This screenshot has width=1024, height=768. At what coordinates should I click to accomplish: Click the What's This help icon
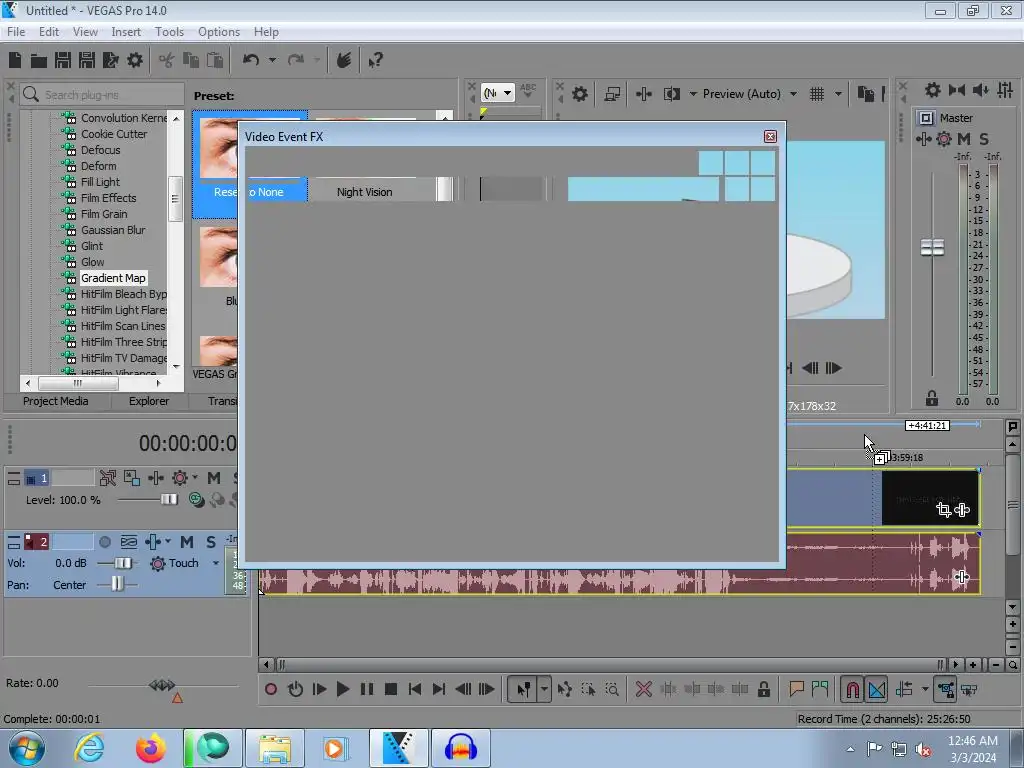tap(376, 61)
